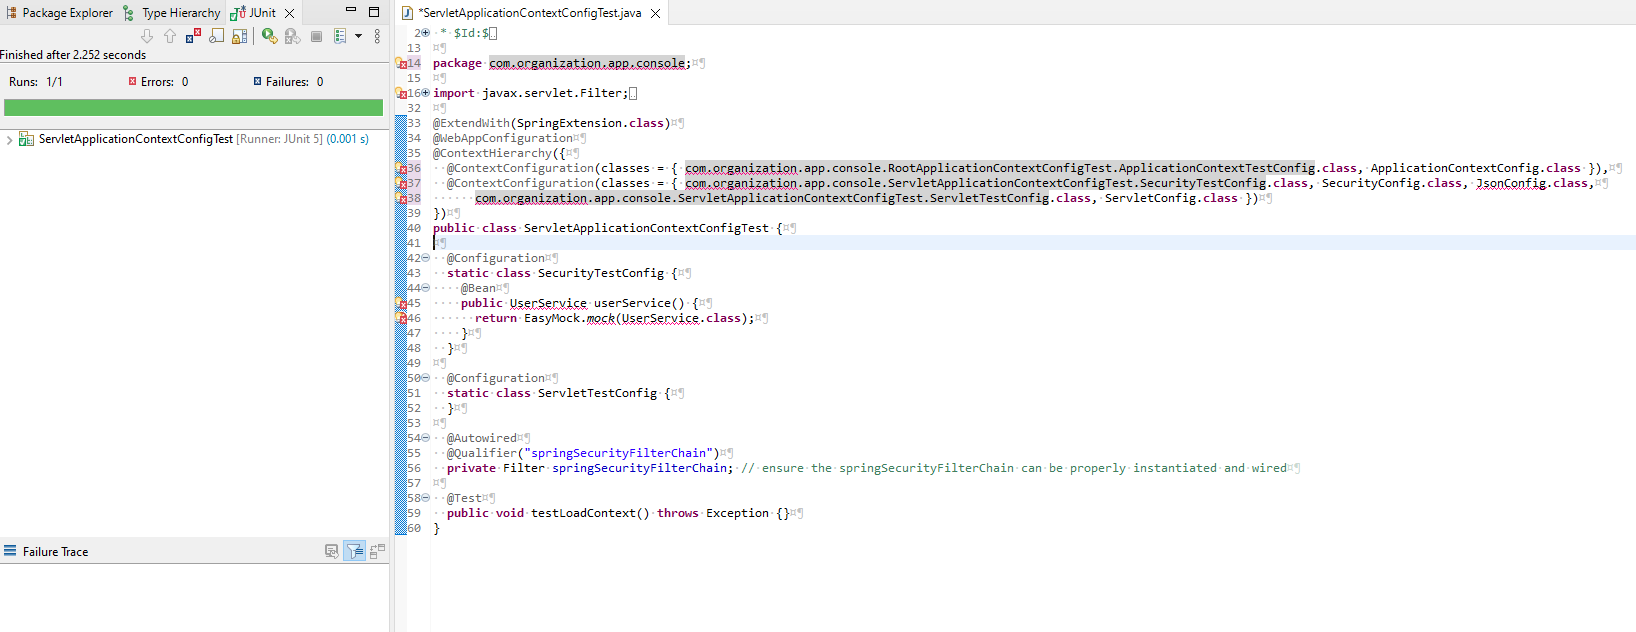Screen dimensions: 1636x632
Task: Collapse SecurityTestConfig class fold at line 42
Action: tap(426, 258)
